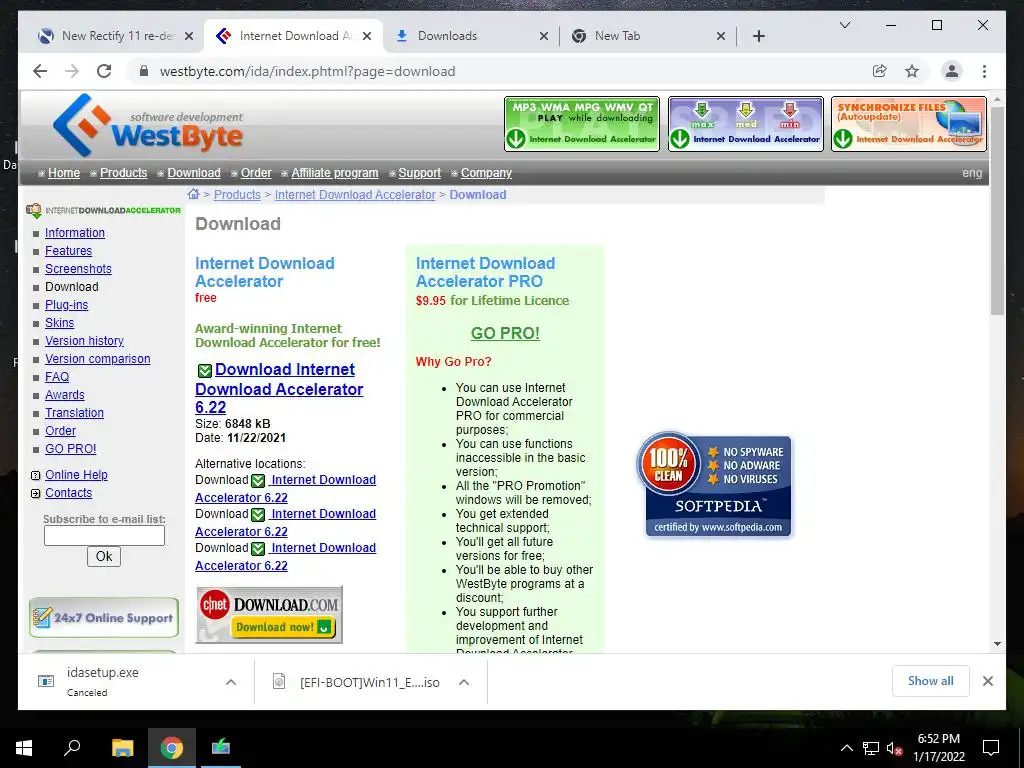Open the MP3 WMA MPG play-while-downloading banner

tap(582, 124)
